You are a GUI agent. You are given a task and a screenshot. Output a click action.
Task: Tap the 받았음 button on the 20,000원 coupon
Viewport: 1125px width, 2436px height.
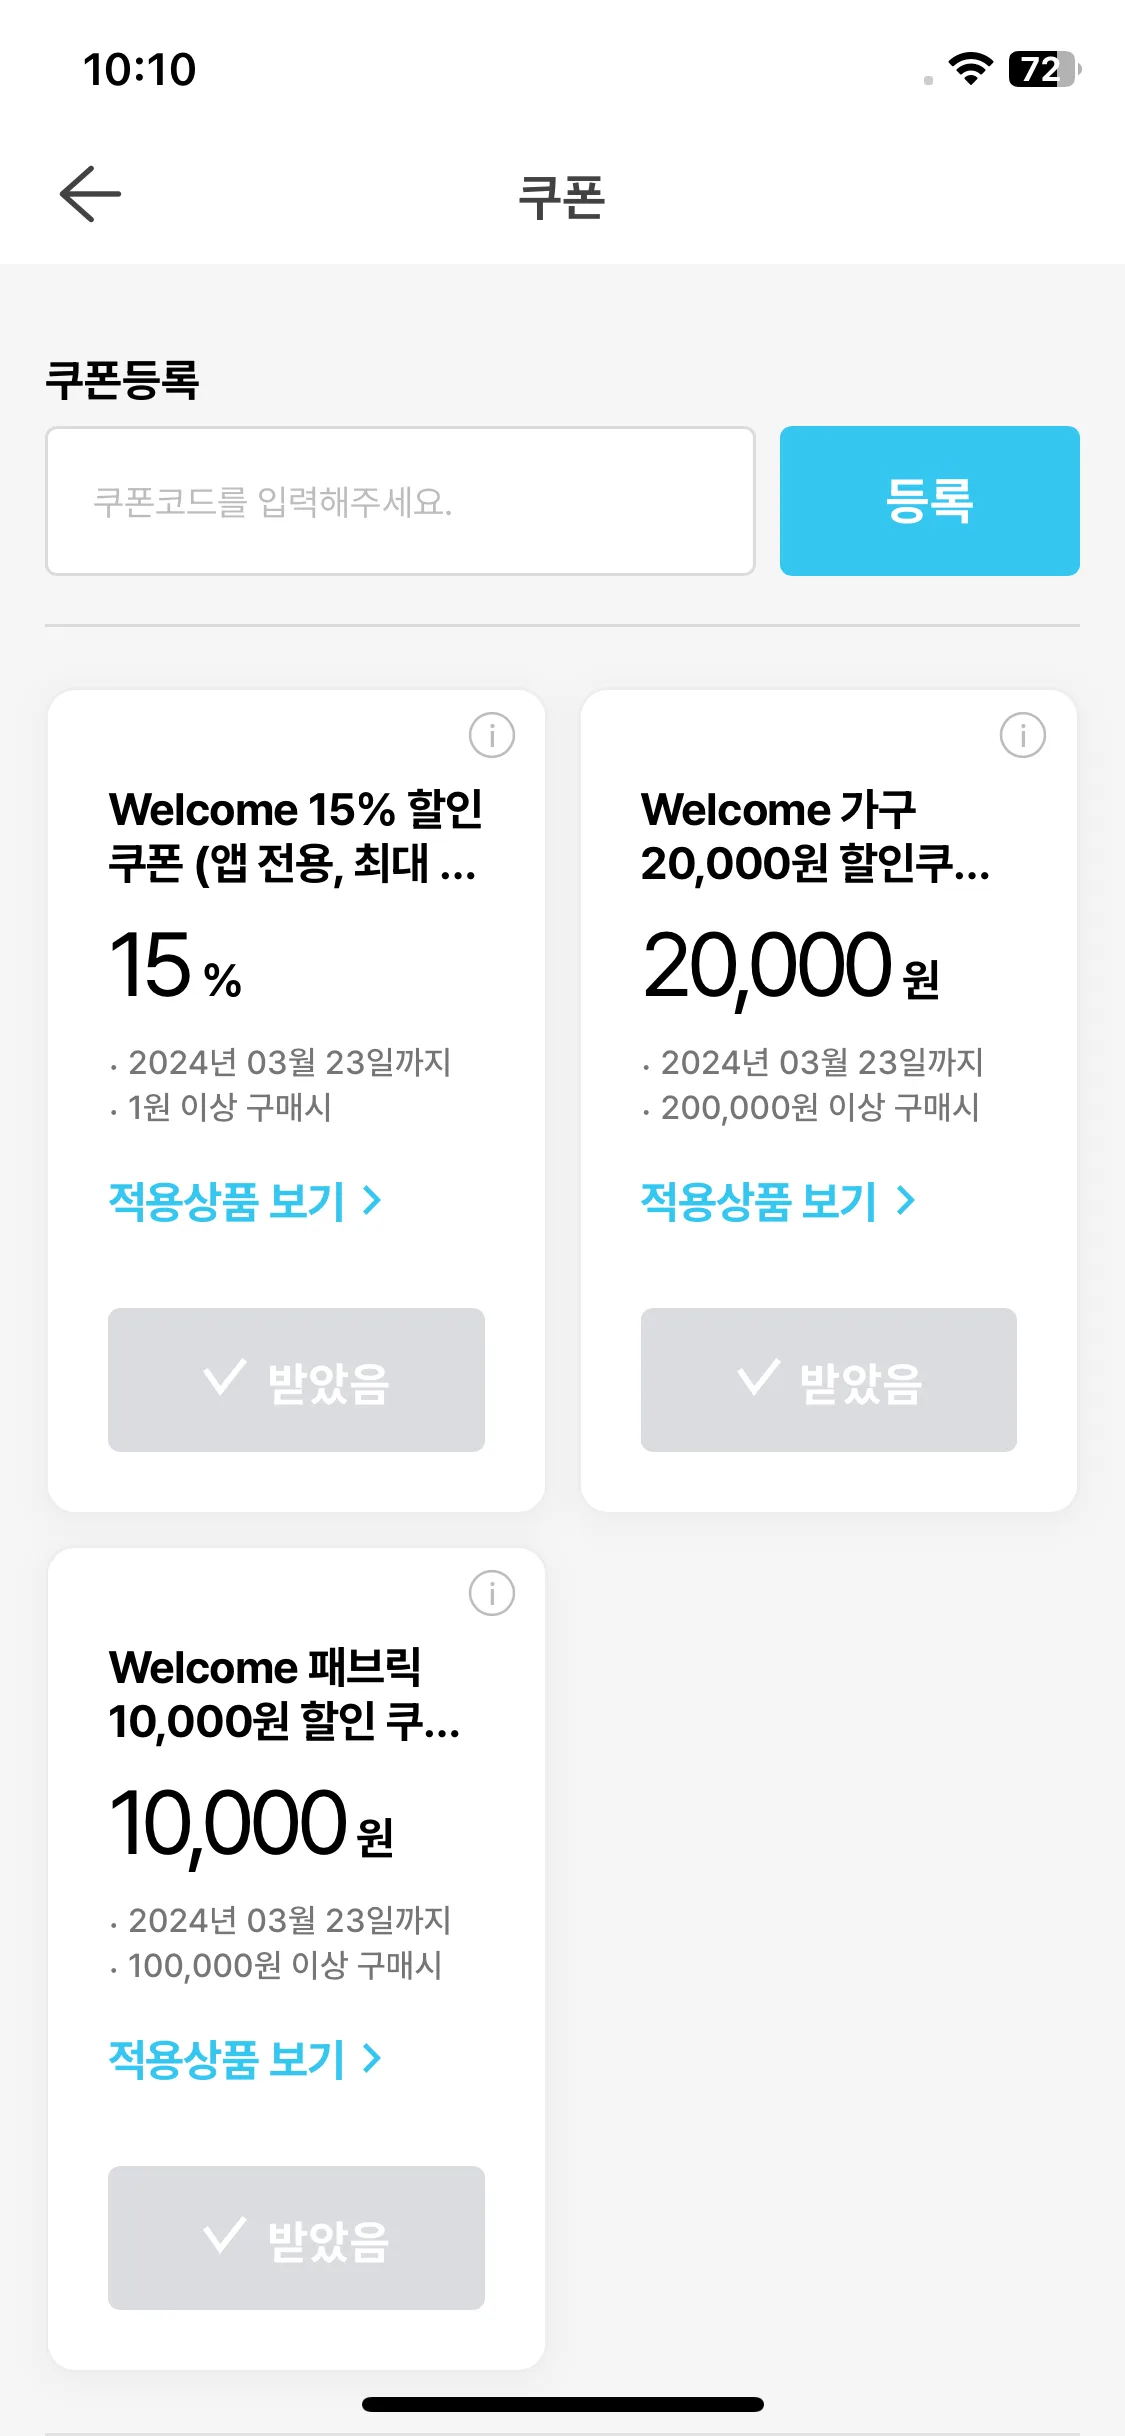pyautogui.click(x=829, y=1380)
